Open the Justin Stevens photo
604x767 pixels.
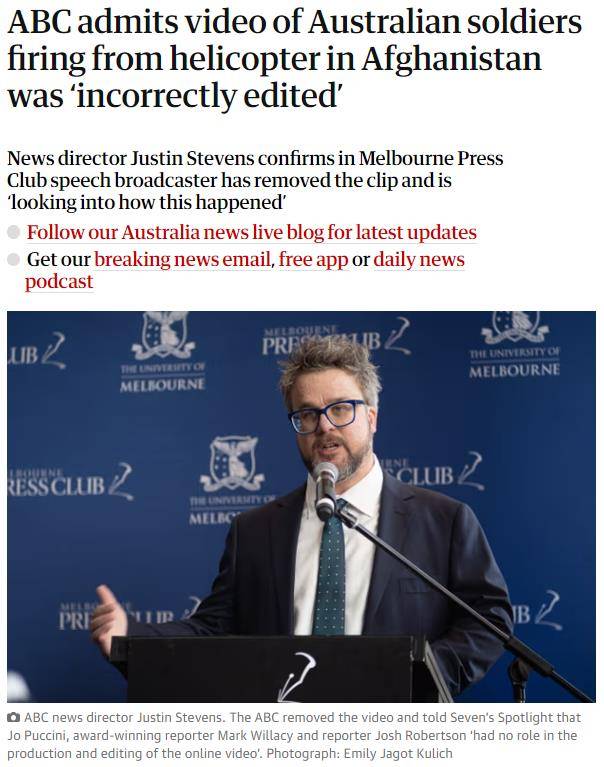coord(301,507)
